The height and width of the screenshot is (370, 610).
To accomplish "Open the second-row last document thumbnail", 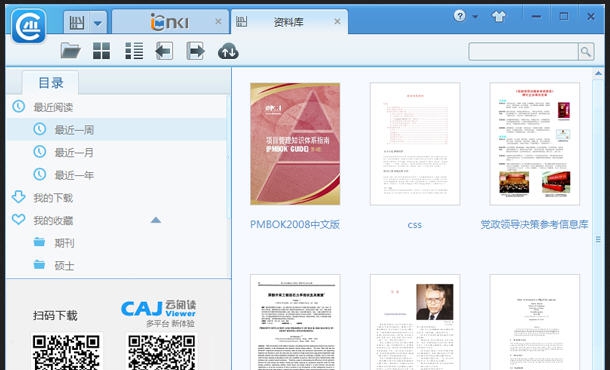I will [535, 322].
